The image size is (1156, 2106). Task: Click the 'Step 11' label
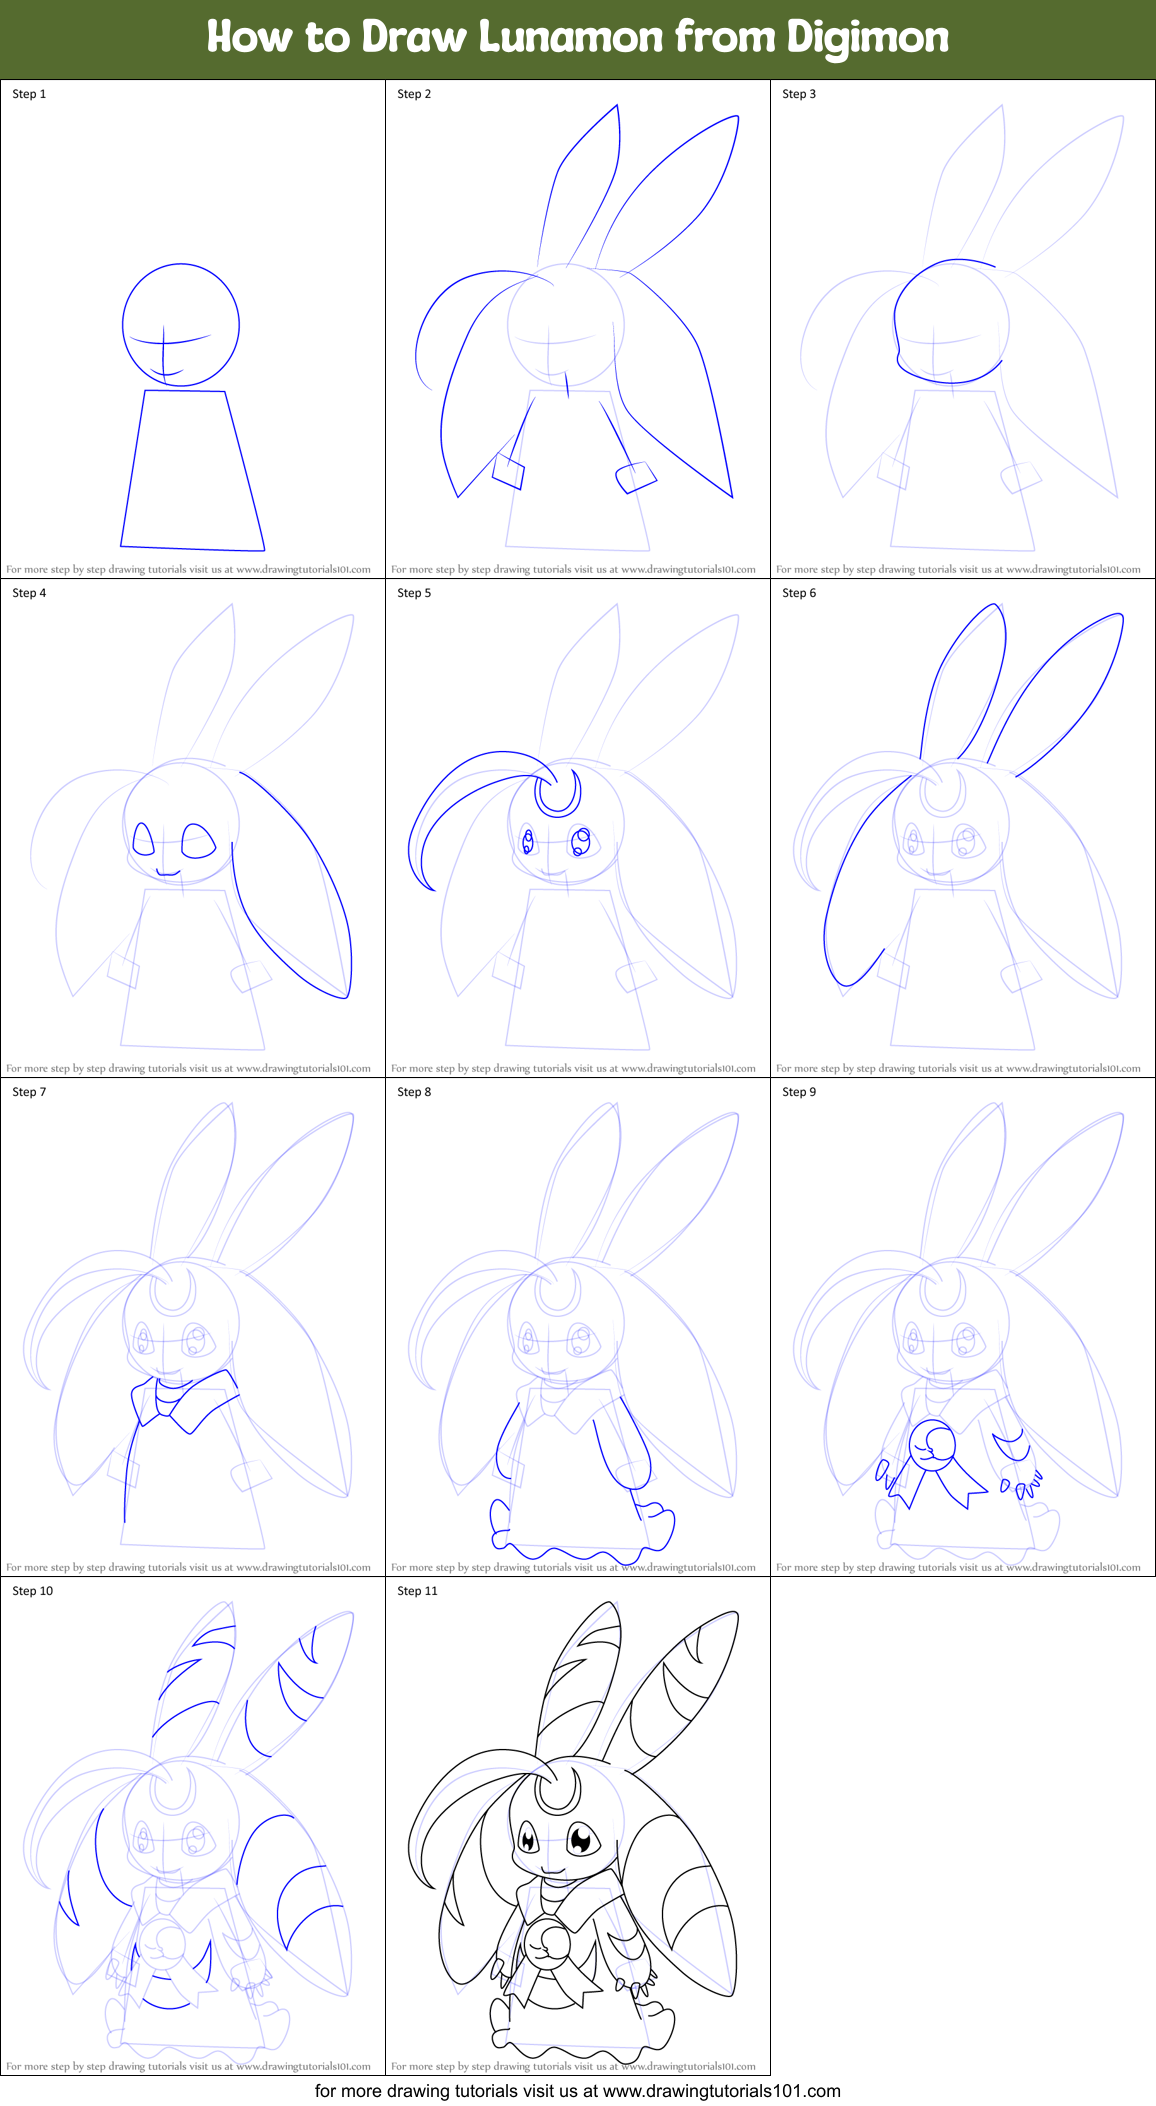(x=418, y=1591)
